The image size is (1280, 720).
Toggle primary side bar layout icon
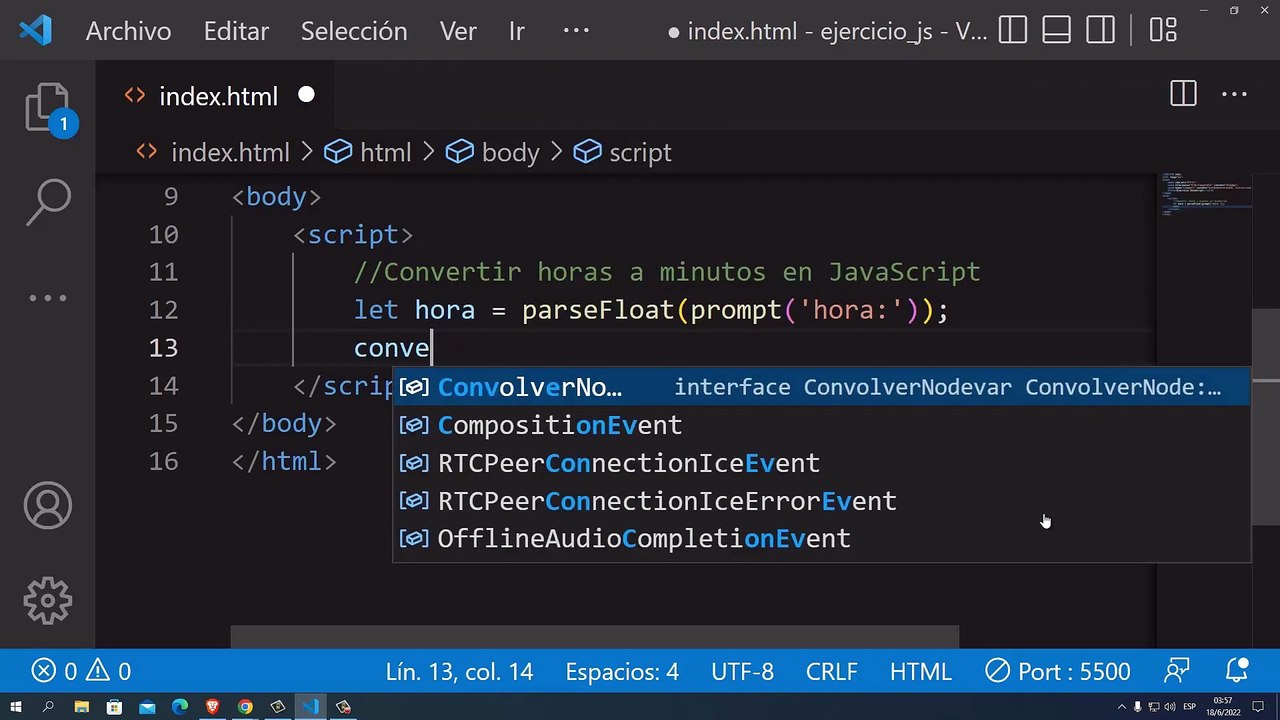point(1013,31)
